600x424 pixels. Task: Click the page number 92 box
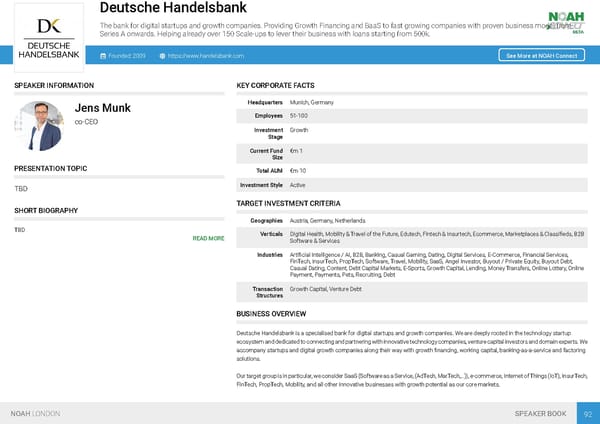[x=587, y=412]
